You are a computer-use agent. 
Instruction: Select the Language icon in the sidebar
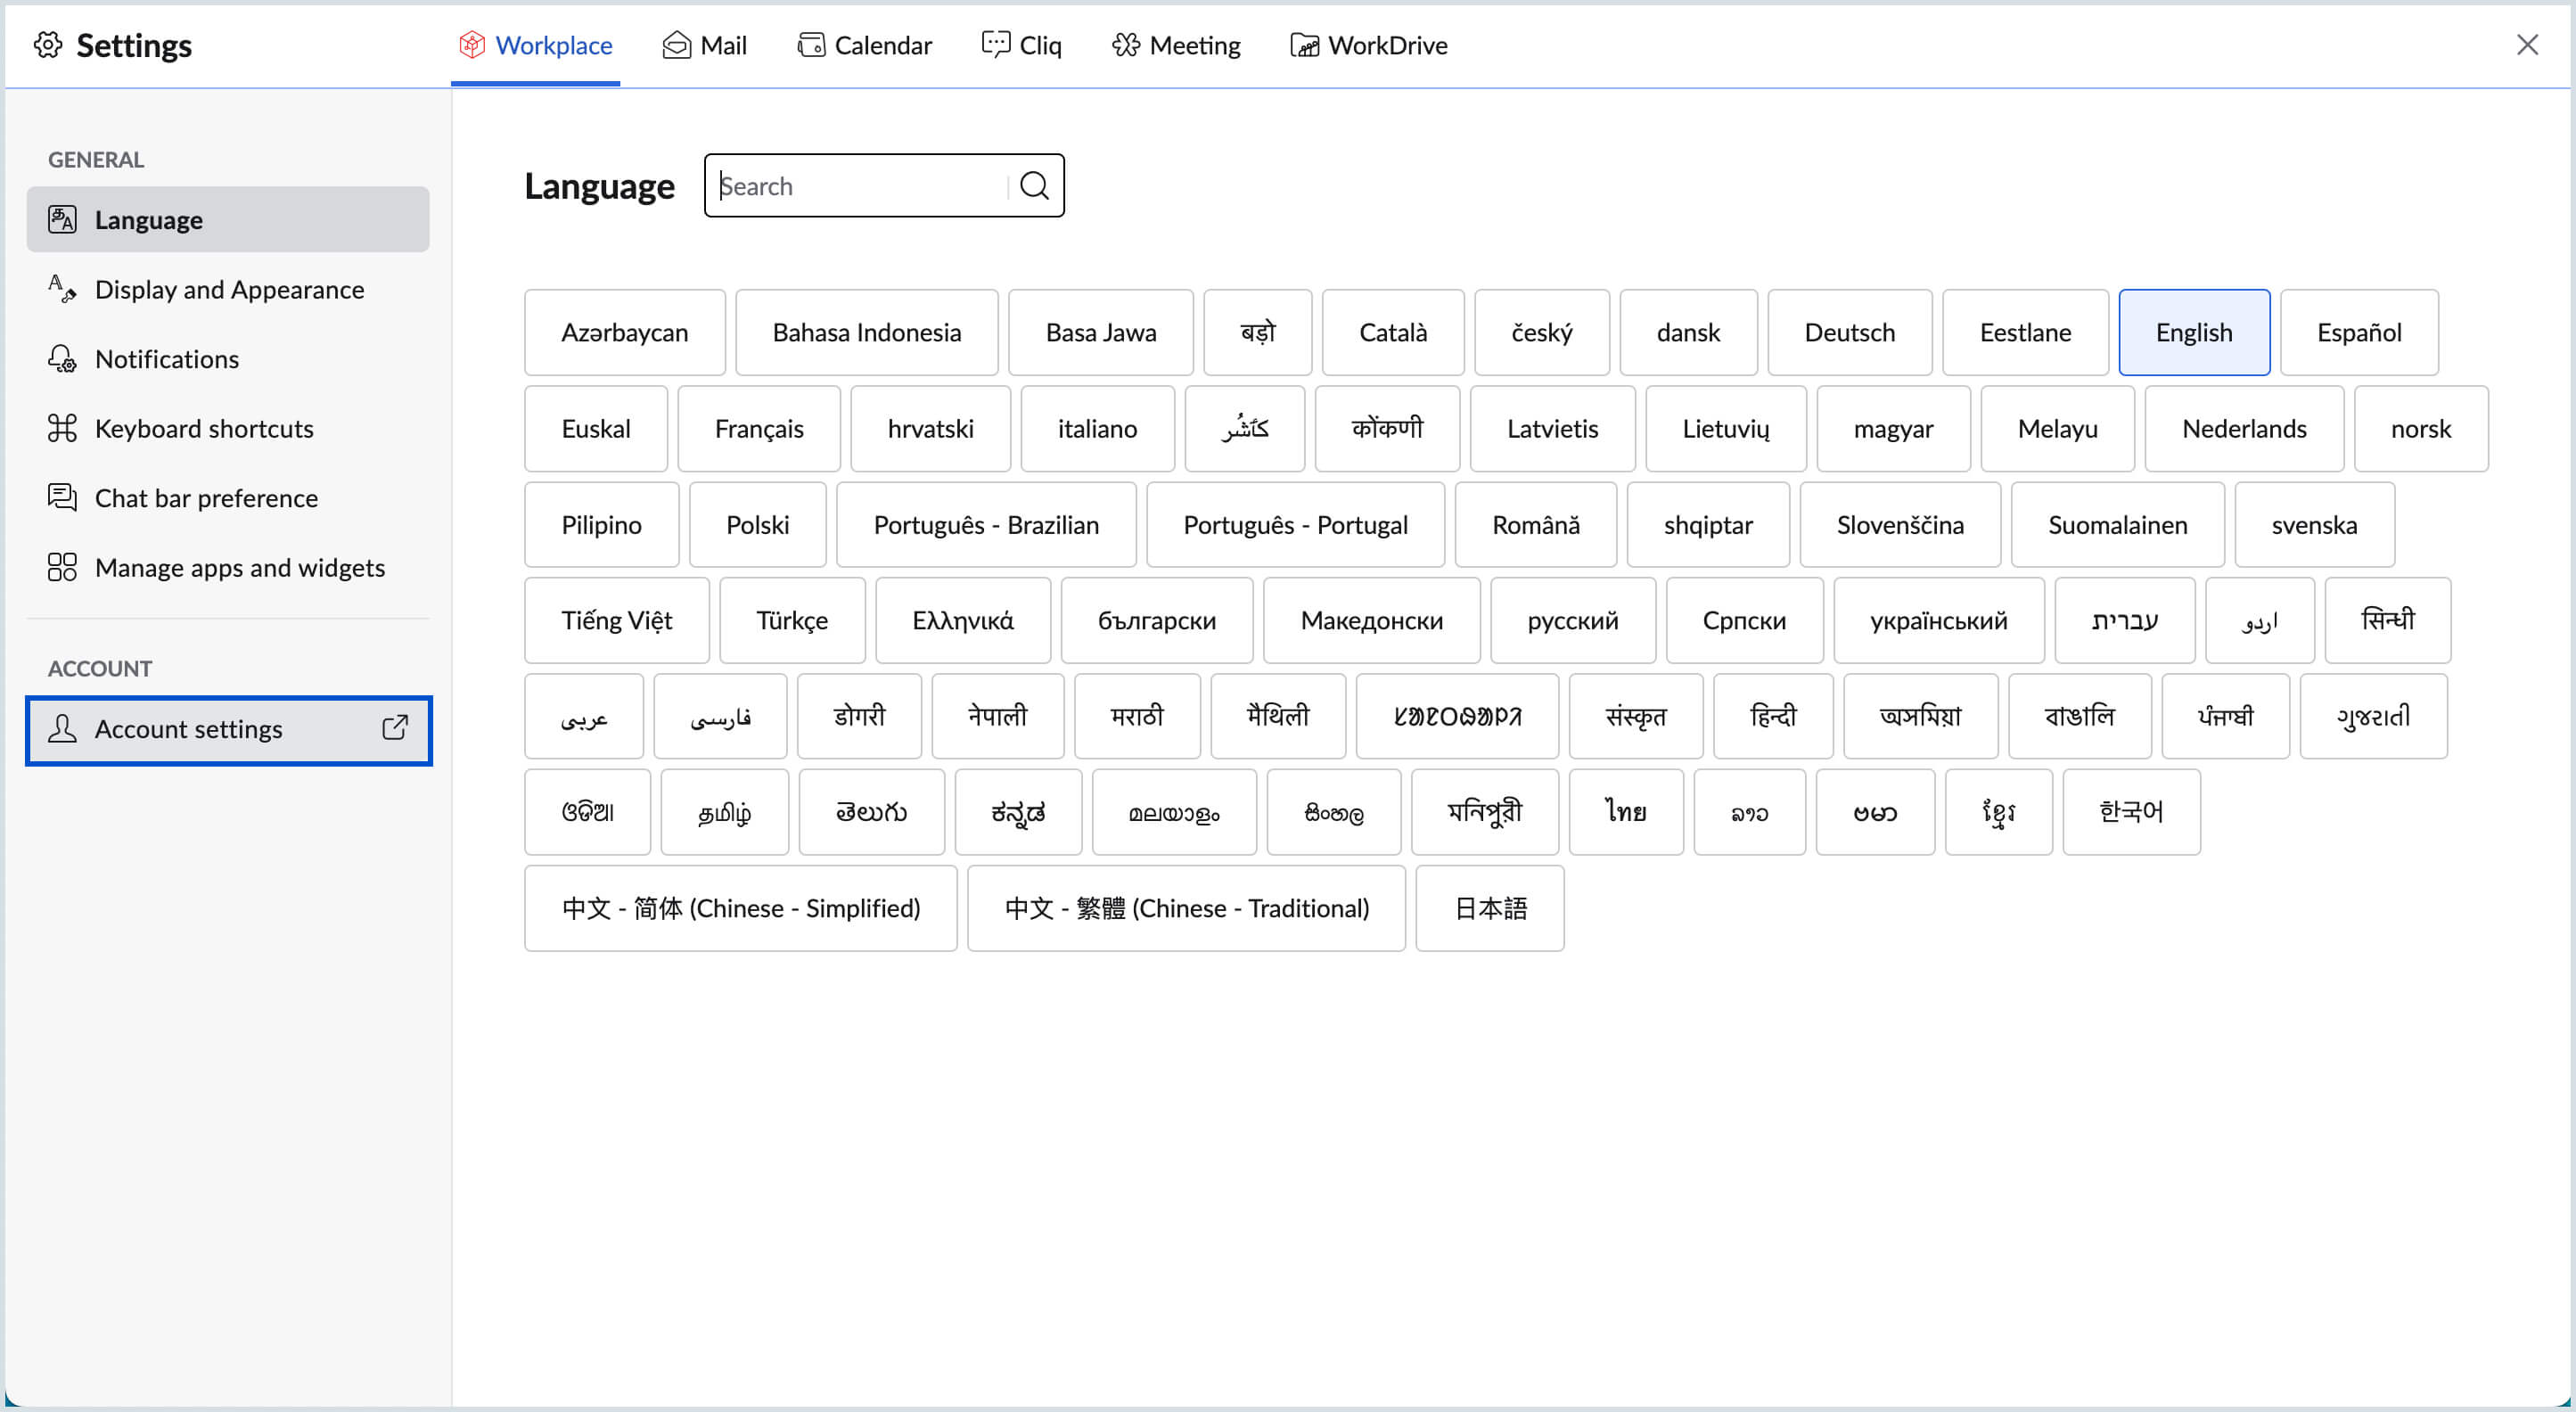pyautogui.click(x=62, y=219)
